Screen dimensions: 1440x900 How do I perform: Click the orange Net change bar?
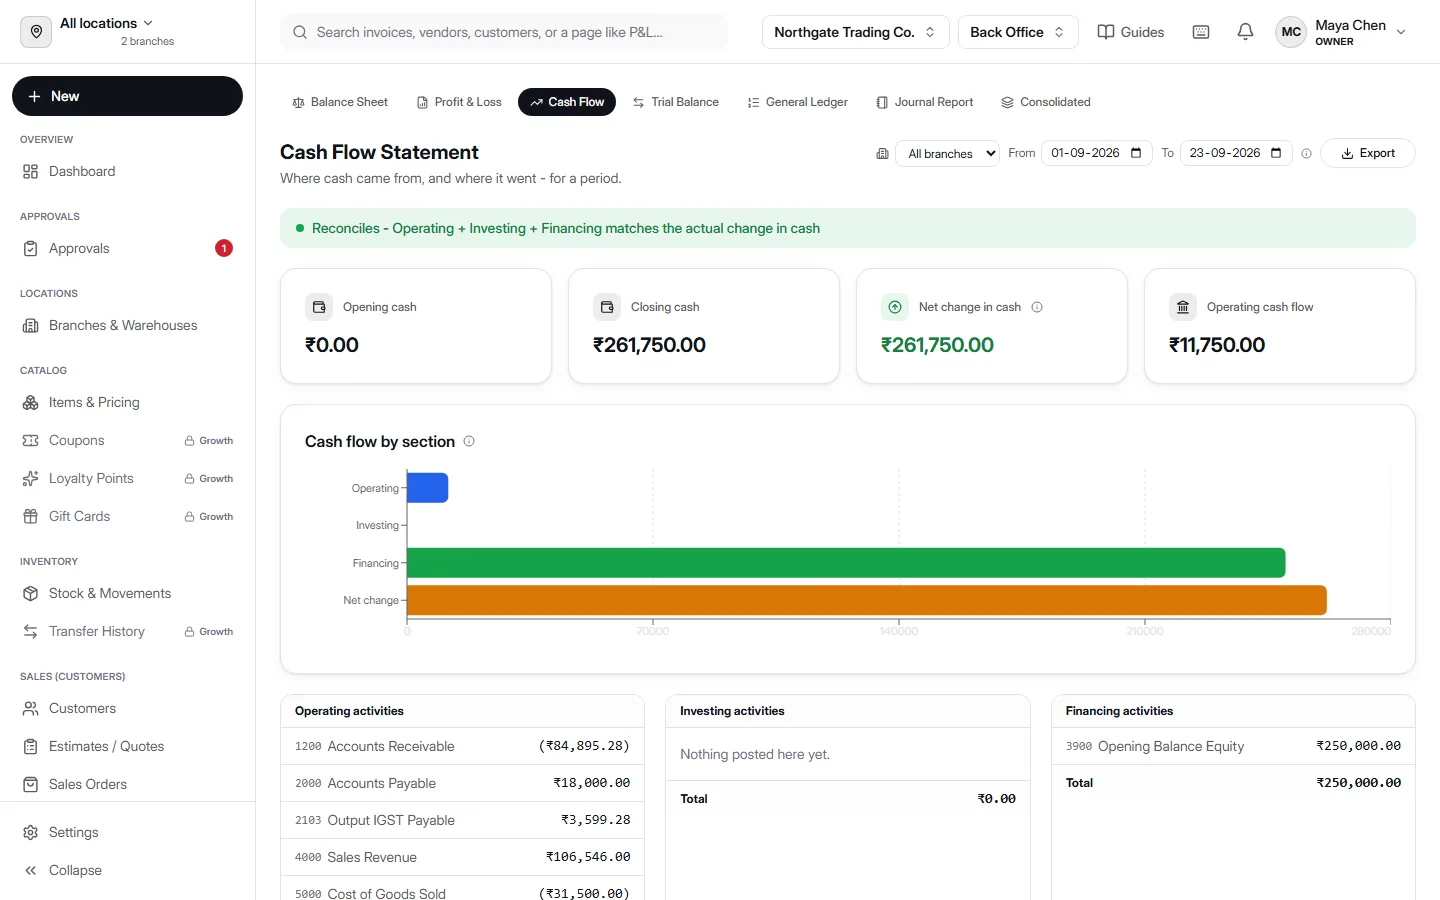tap(867, 600)
